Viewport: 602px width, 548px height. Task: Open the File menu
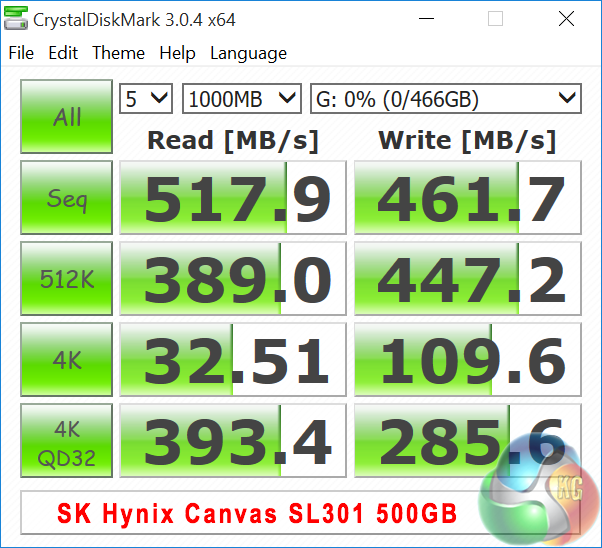coord(21,53)
